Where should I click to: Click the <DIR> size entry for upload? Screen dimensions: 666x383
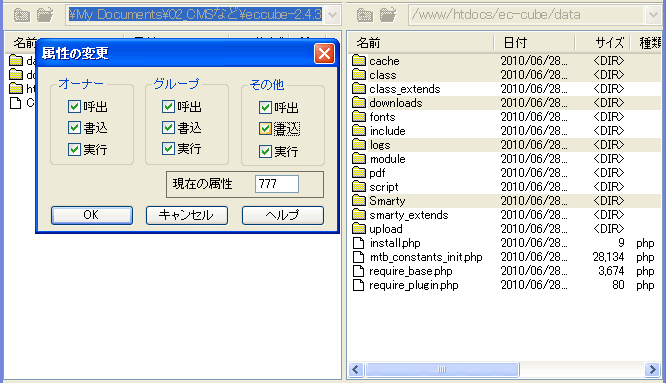[x=609, y=229]
